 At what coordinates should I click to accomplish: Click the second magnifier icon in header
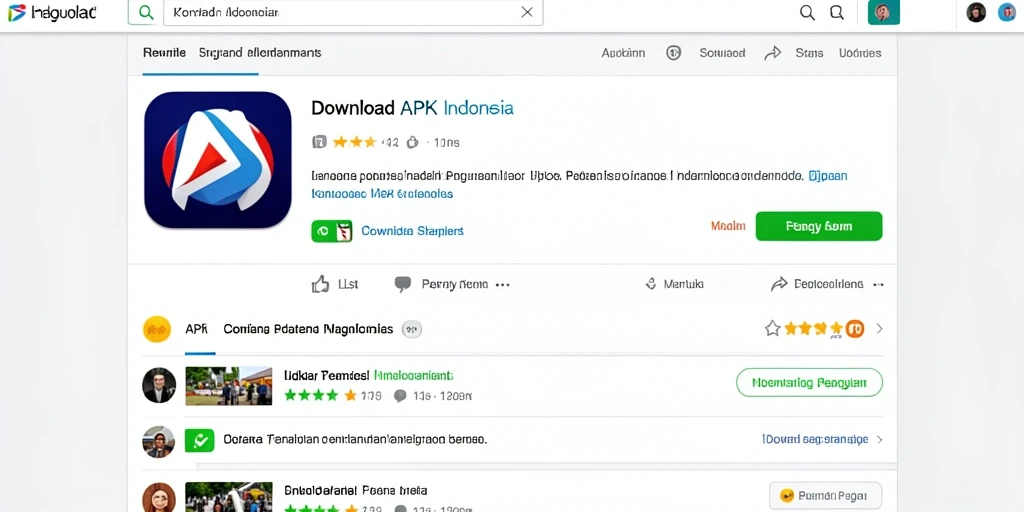837,13
